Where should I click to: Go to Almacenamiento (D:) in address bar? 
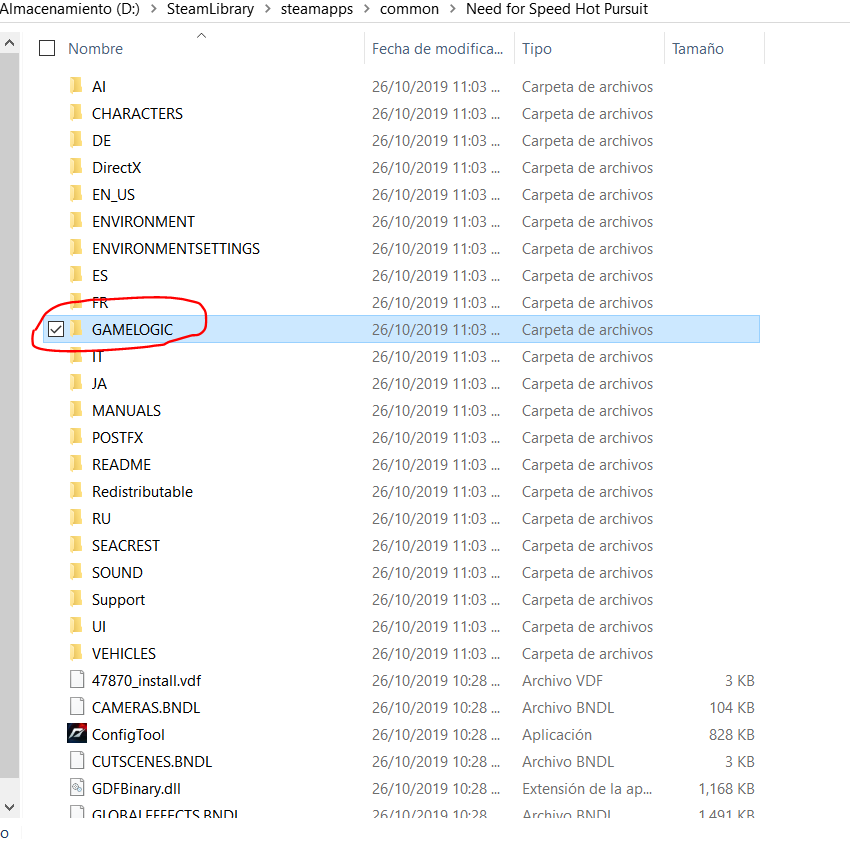tap(70, 9)
